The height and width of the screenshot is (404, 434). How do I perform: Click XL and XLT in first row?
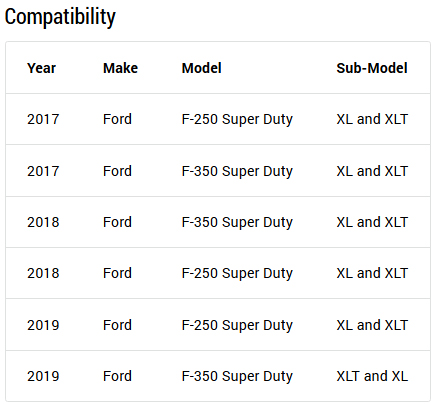click(x=372, y=119)
